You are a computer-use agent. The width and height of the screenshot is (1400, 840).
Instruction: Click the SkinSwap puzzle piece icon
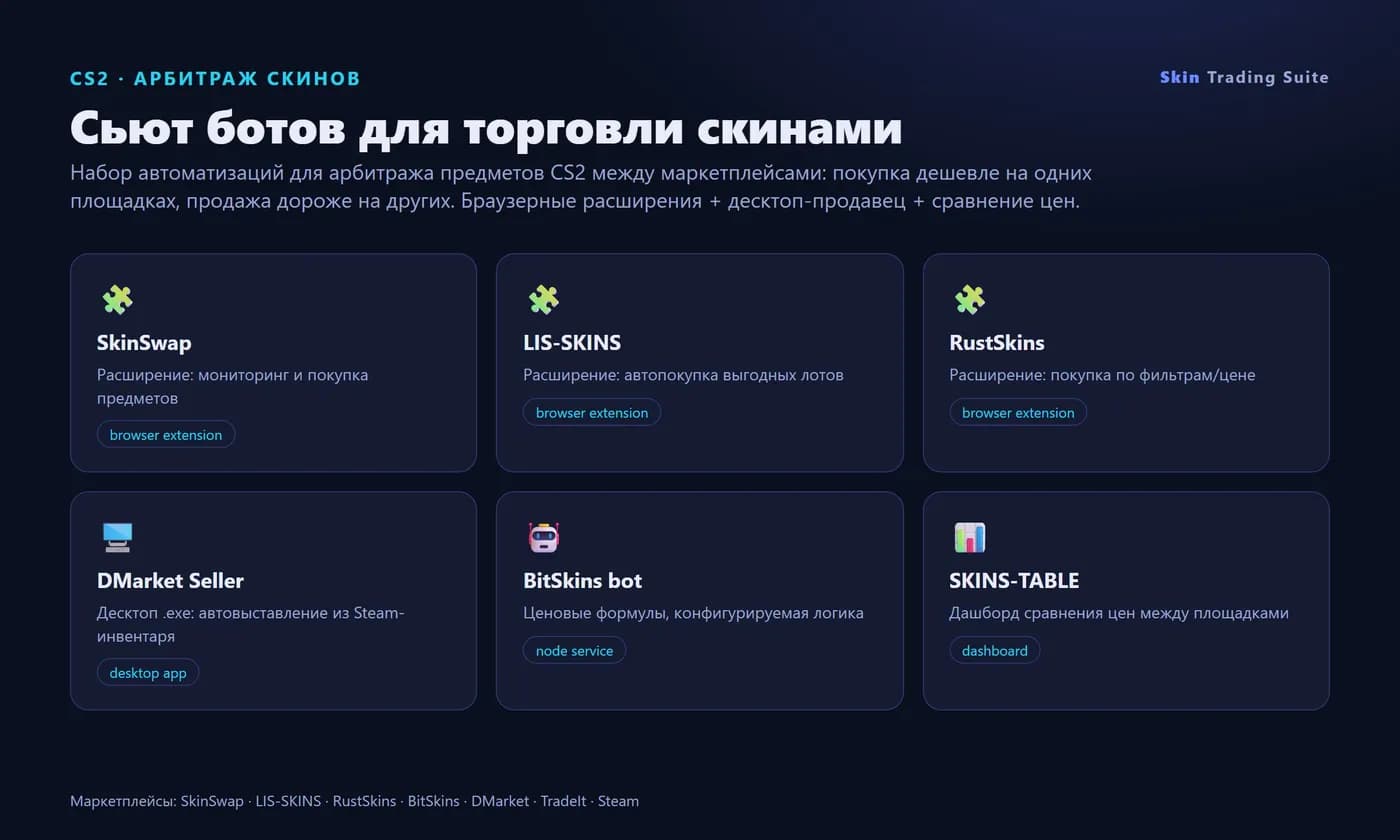coord(117,299)
